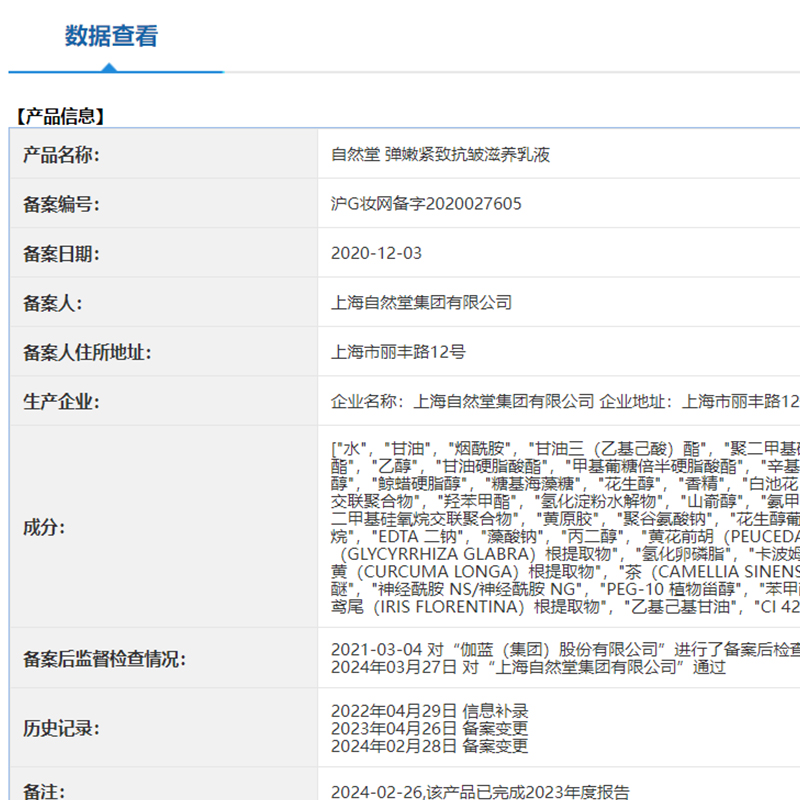Click the filing date 2020-12-03

(x=376, y=253)
